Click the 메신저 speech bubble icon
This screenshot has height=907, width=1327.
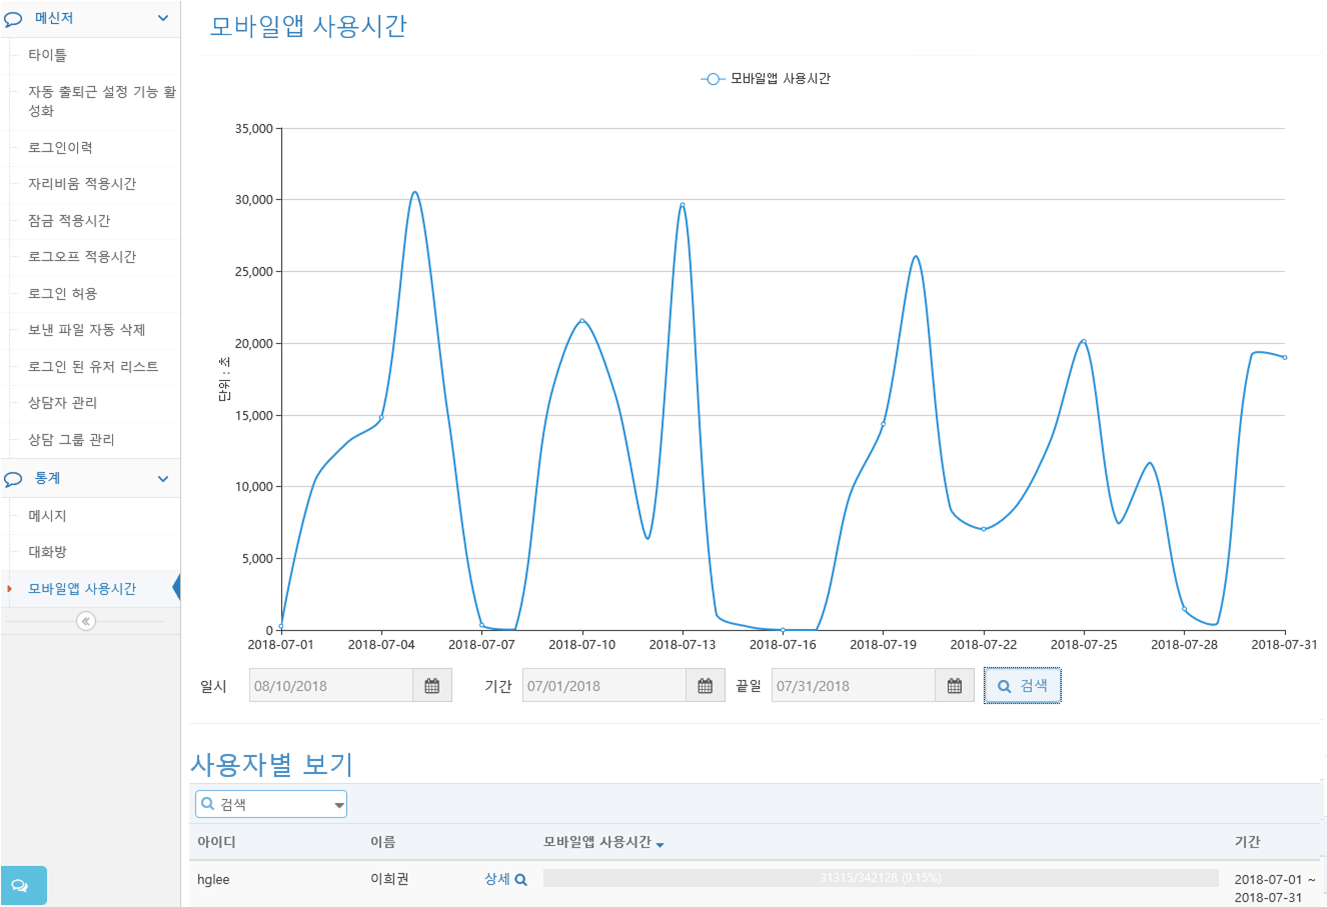tap(14, 18)
